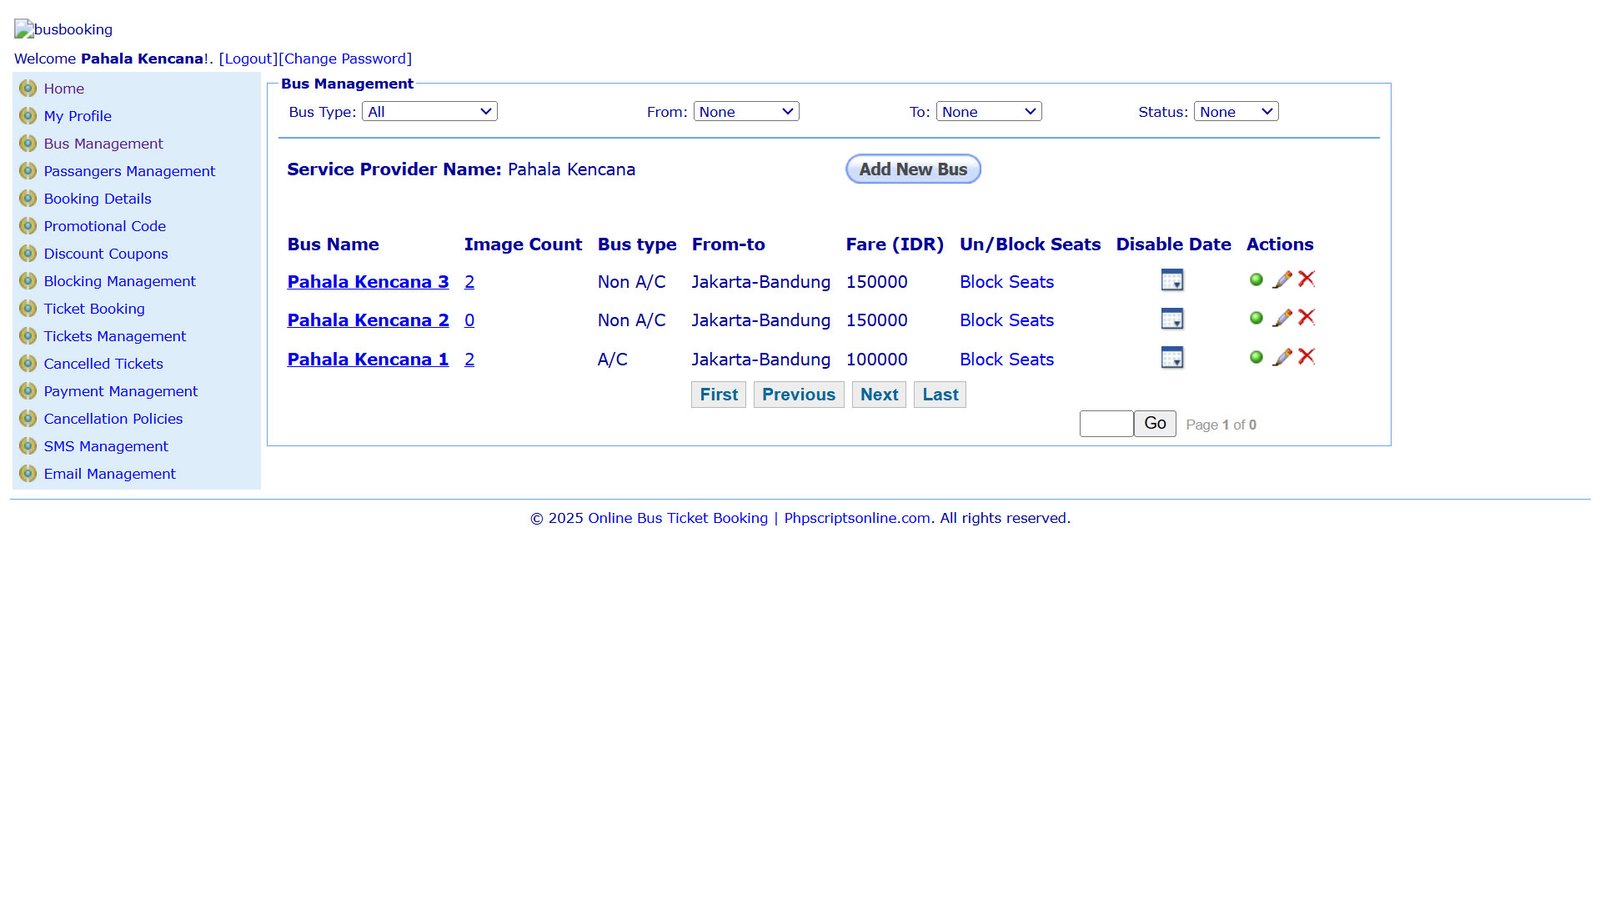Image resolution: width=1600 pixels, height=900 pixels.
Task: Open the Pahala Kencana 2 bus link
Action: 368,320
